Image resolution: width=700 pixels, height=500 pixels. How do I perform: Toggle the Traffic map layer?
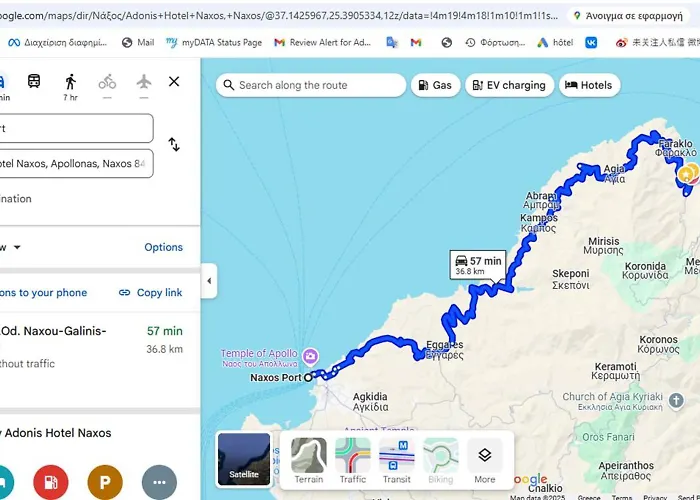[353, 461]
